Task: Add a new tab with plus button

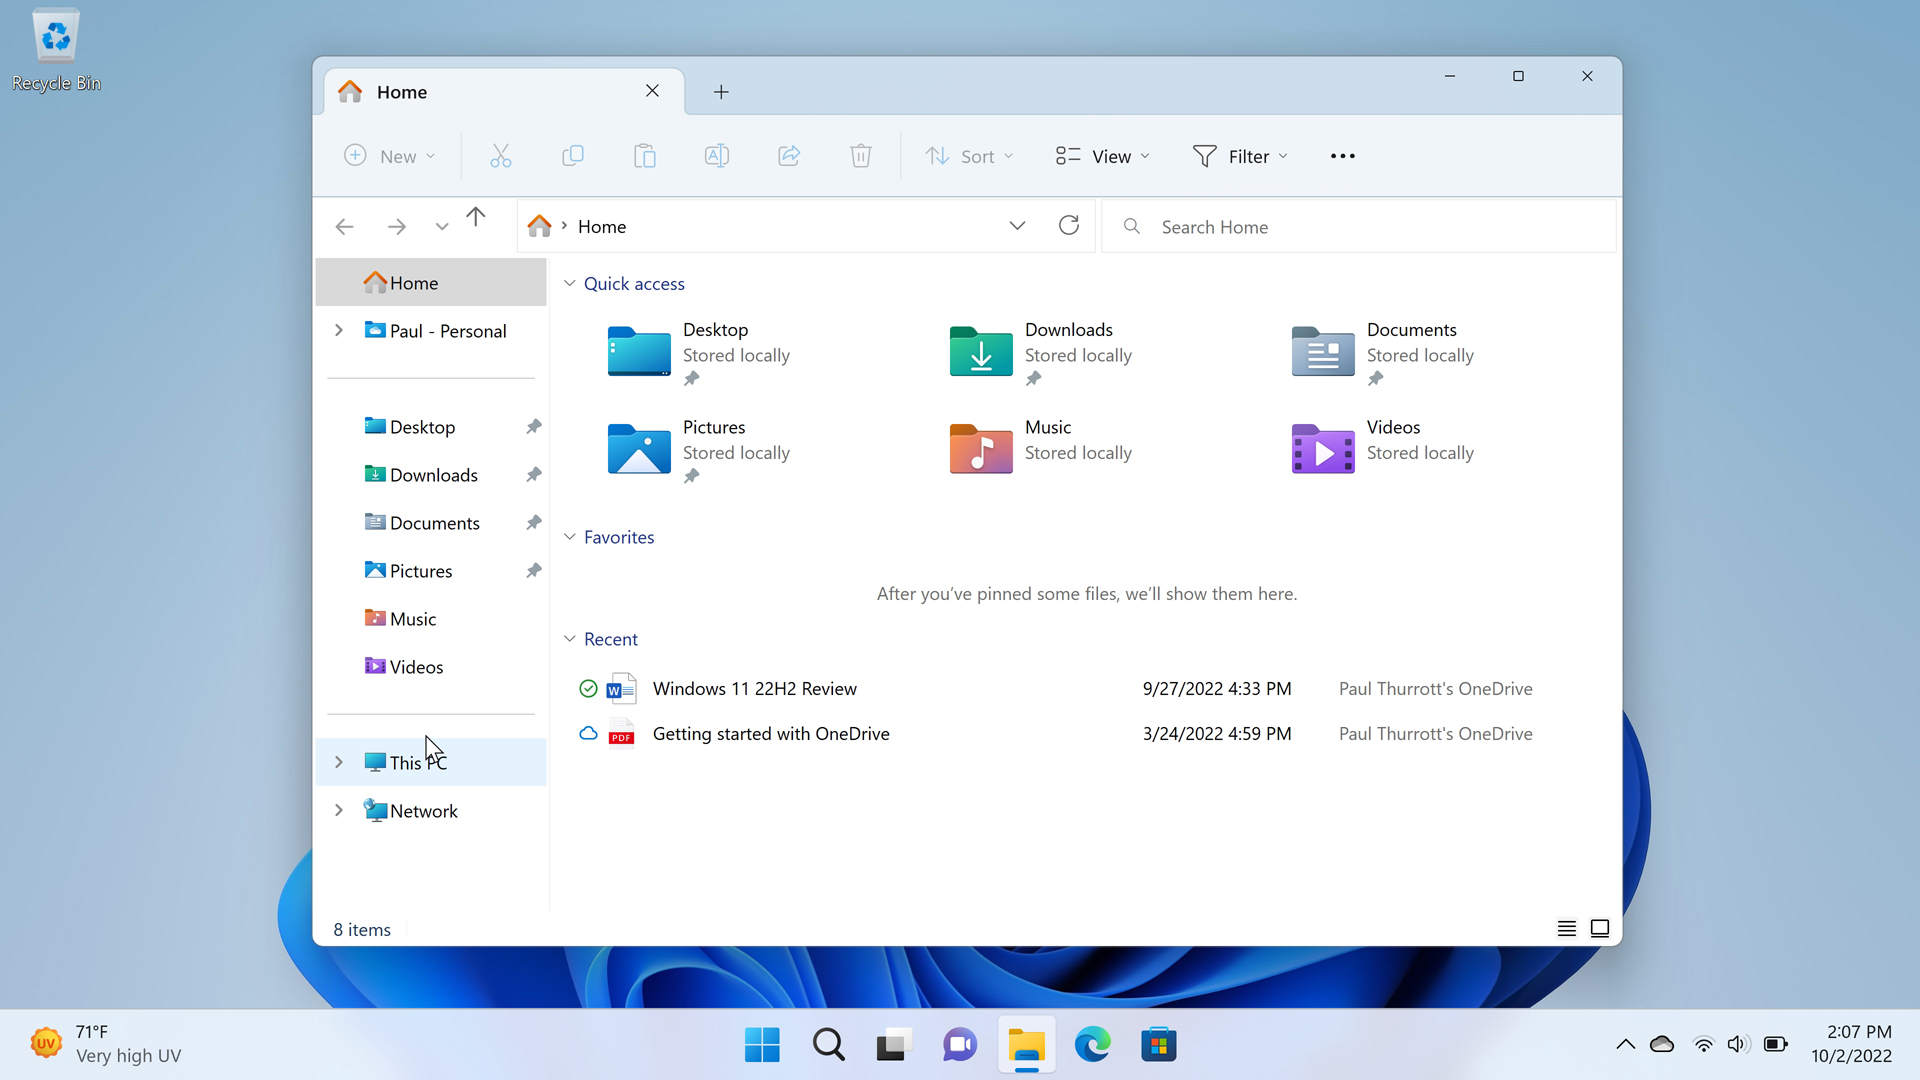Action: point(721,92)
